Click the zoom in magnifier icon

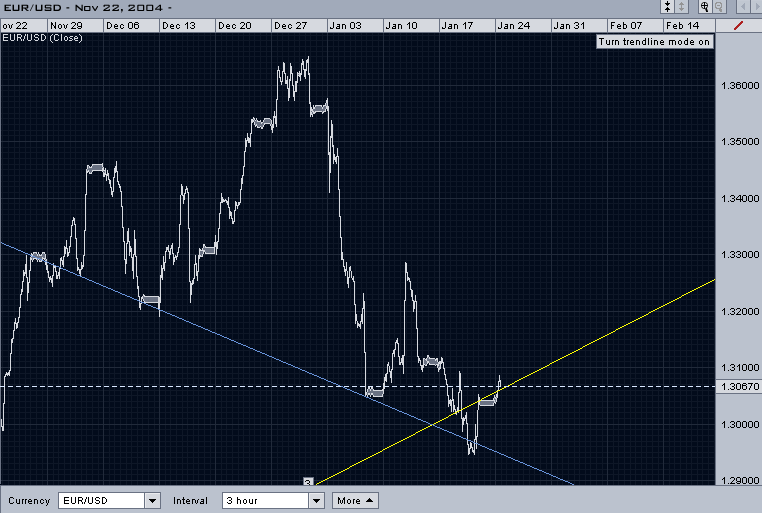click(704, 7)
